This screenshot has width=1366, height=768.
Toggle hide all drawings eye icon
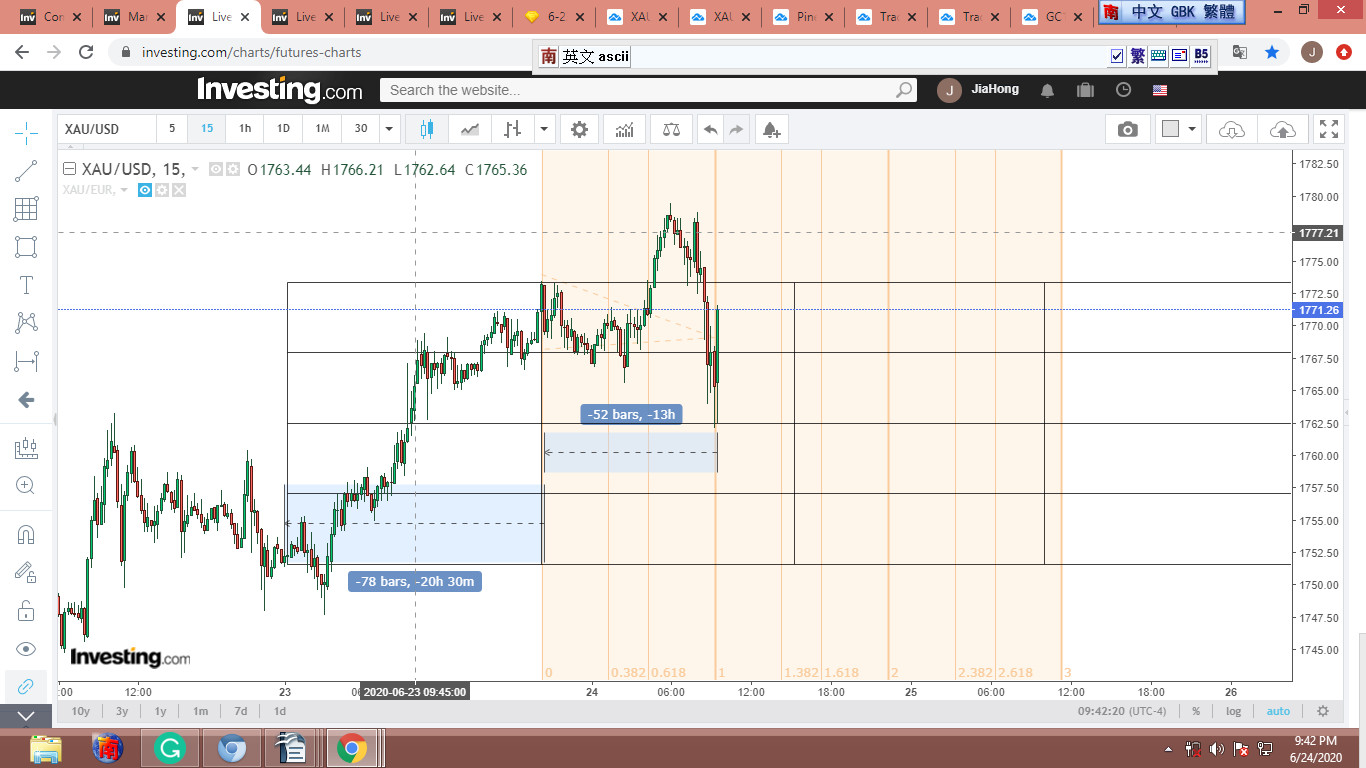[x=26, y=648]
